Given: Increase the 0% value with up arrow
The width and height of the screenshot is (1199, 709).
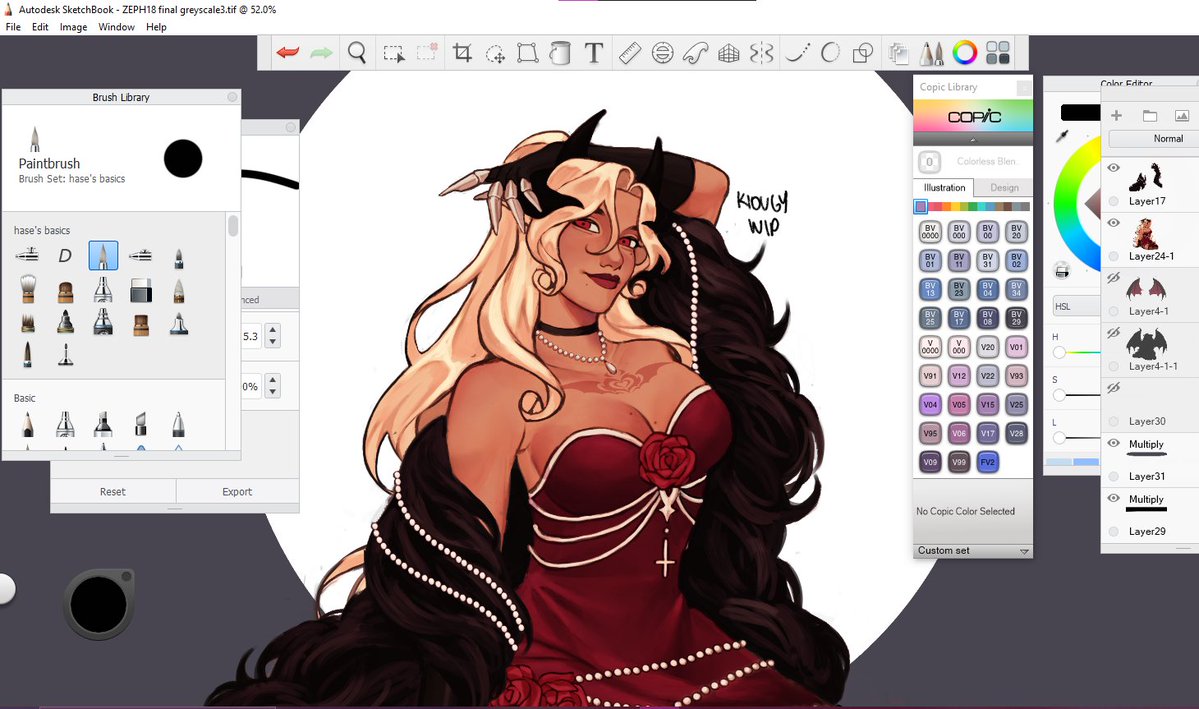Looking at the screenshot, I should tap(273, 380).
